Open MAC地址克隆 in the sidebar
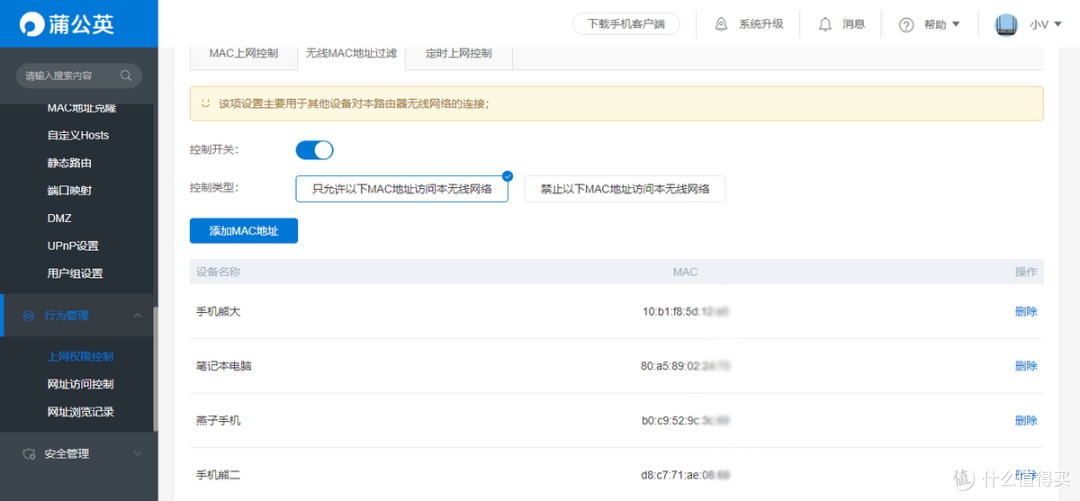1080x501 pixels. tap(82, 108)
